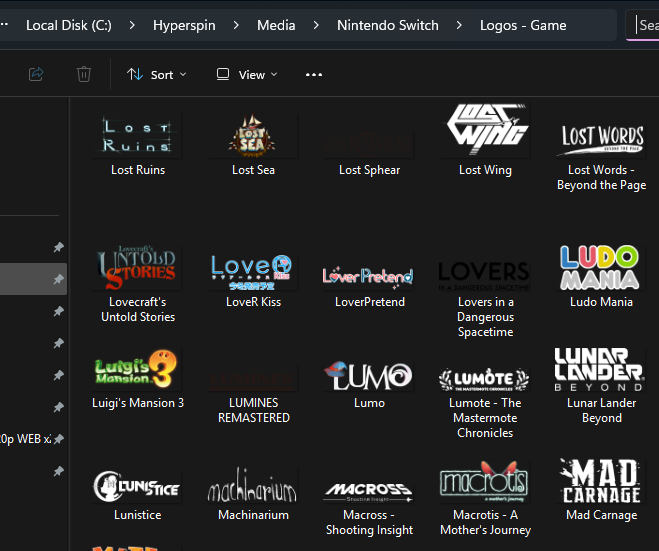Viewport: 659px width, 551px height.
Task: Click pin icon next to WEB sidebar item
Action: coord(59,439)
